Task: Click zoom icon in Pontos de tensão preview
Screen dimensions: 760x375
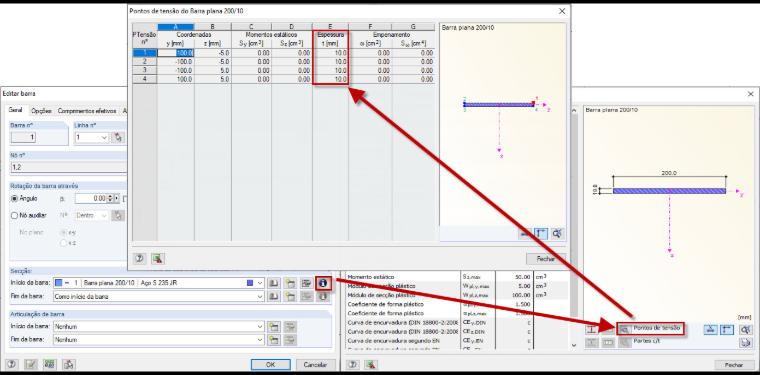Action: pos(557,234)
